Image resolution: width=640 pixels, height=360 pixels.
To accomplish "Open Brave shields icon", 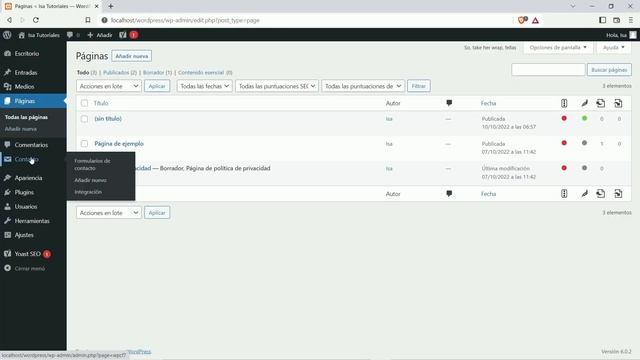I will coord(522,20).
